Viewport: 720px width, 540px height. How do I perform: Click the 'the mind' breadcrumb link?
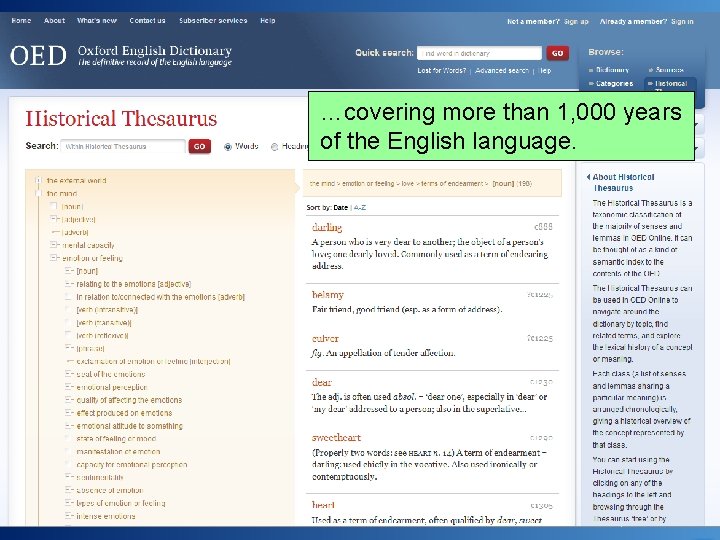(322, 184)
